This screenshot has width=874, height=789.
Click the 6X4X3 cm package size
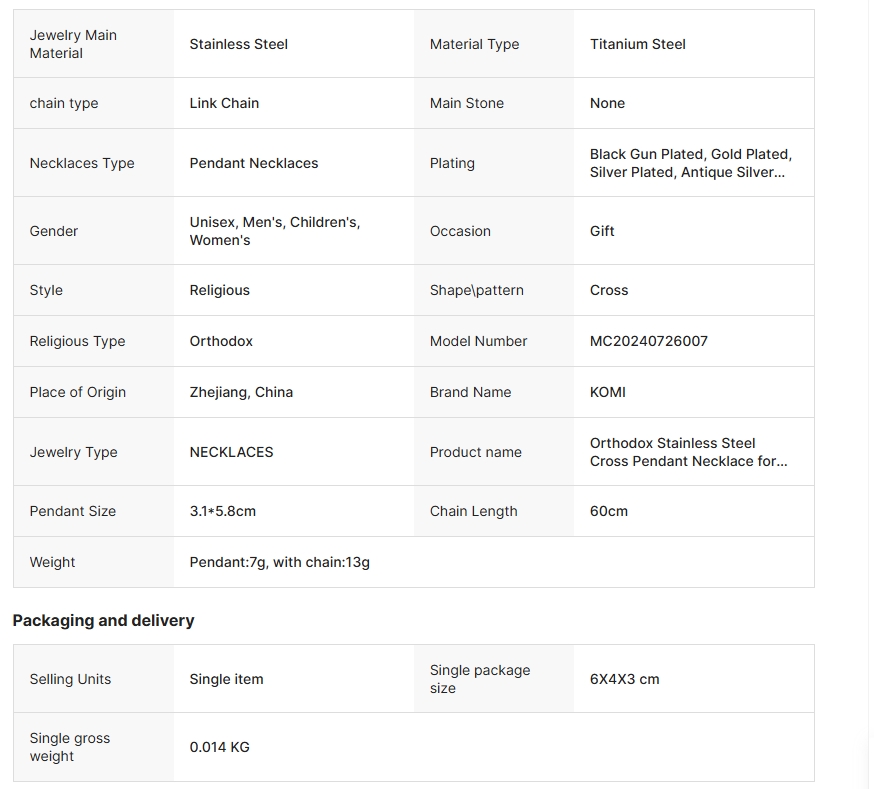624,679
